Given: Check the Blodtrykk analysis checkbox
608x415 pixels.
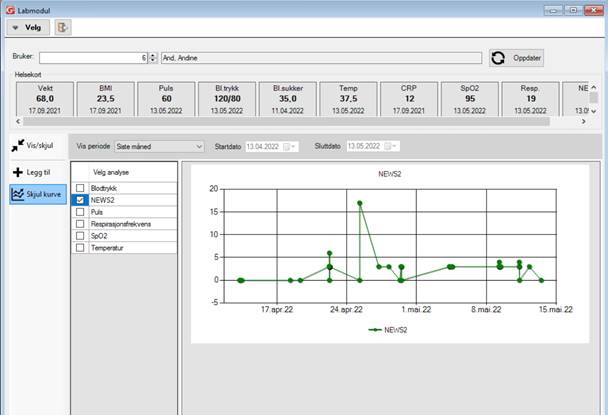Looking at the screenshot, I should (80, 188).
